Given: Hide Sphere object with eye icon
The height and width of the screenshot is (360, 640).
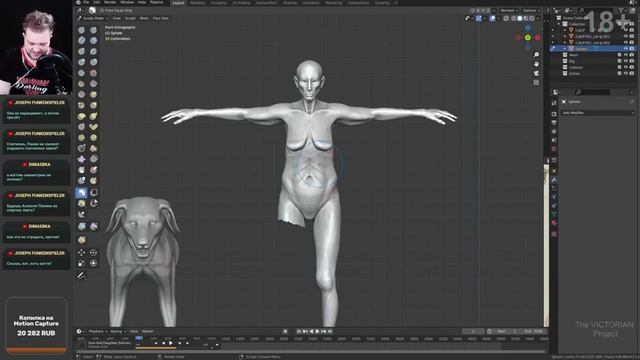Looking at the screenshot, I should 626,49.
